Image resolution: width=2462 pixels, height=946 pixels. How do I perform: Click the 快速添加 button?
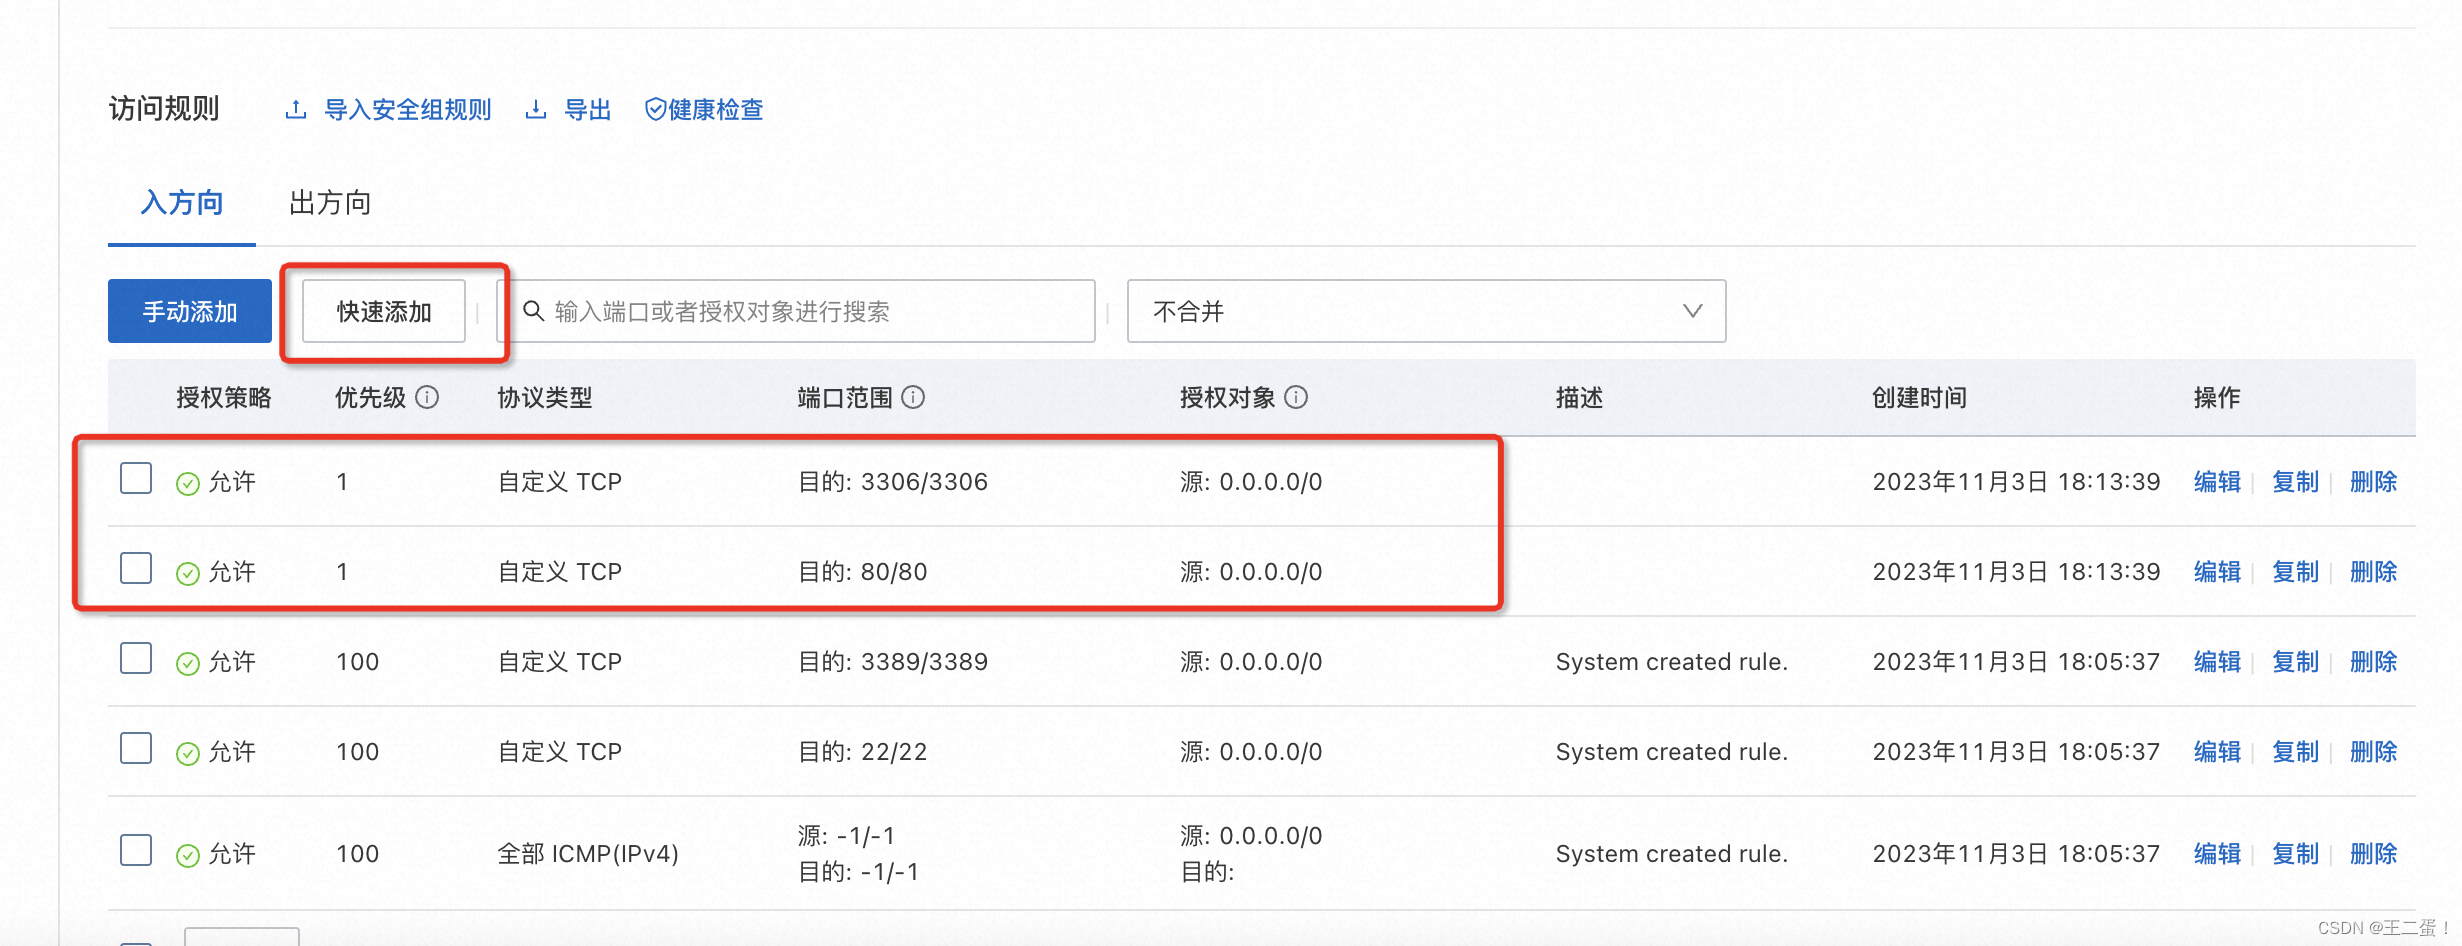coord(384,311)
